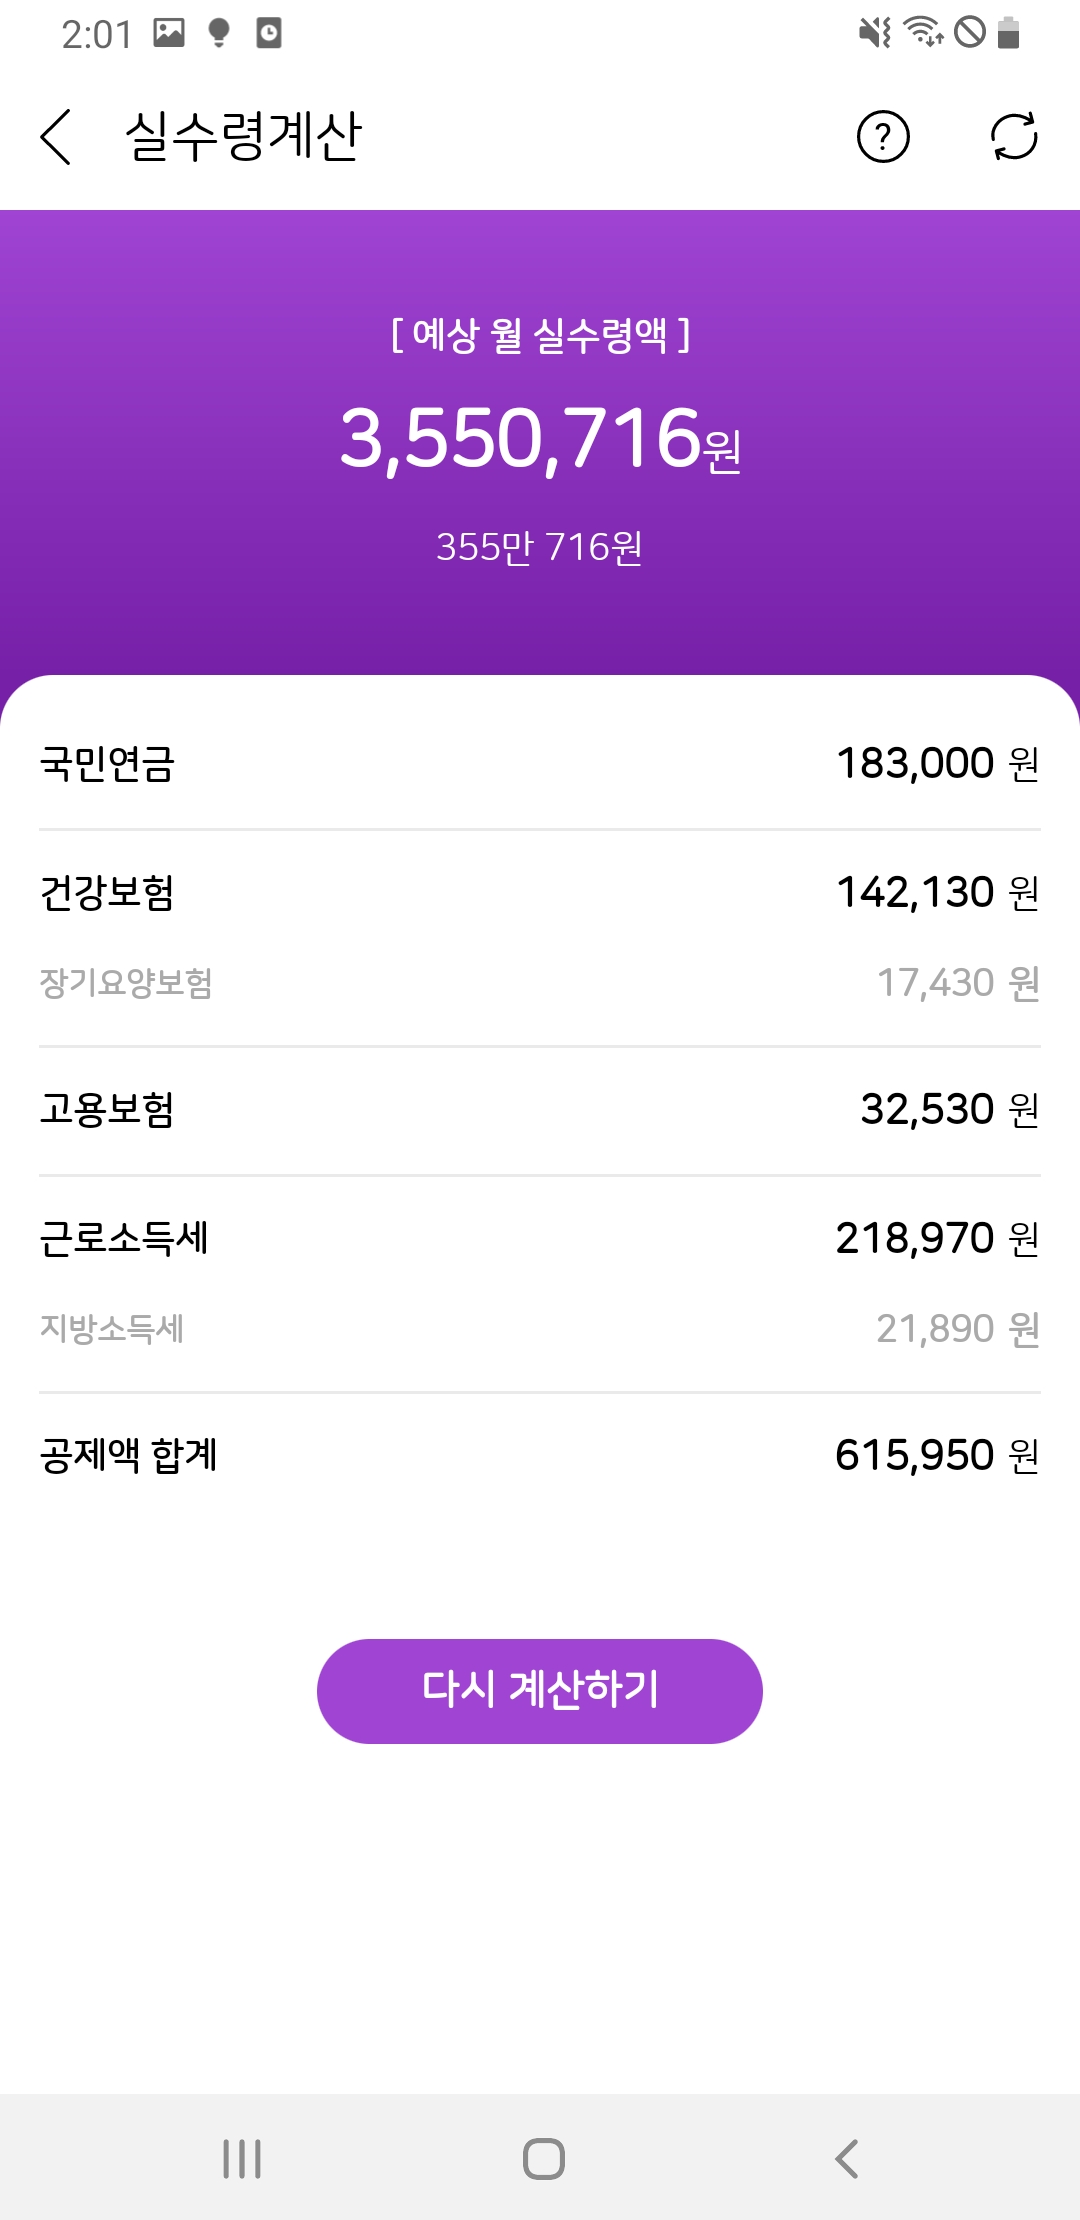Open Android recent apps button
This screenshot has height=2220, width=1080.
click(242, 2158)
